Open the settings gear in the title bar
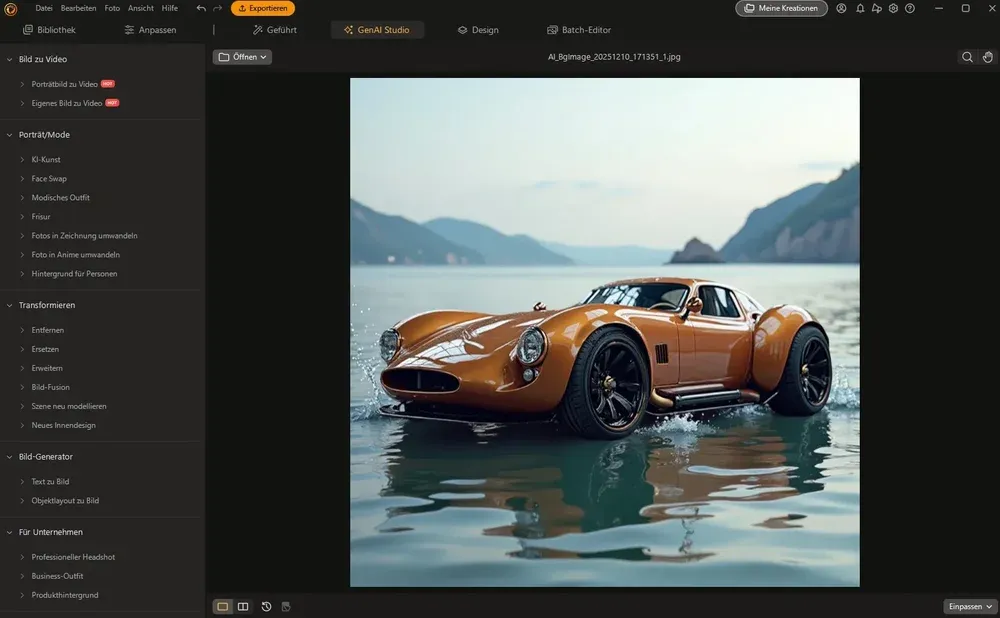The height and width of the screenshot is (618, 1000). 892,8
